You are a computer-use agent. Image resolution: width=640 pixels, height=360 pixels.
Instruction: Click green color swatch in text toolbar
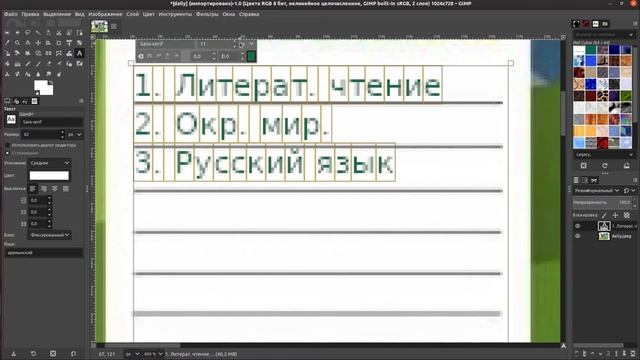[251, 56]
